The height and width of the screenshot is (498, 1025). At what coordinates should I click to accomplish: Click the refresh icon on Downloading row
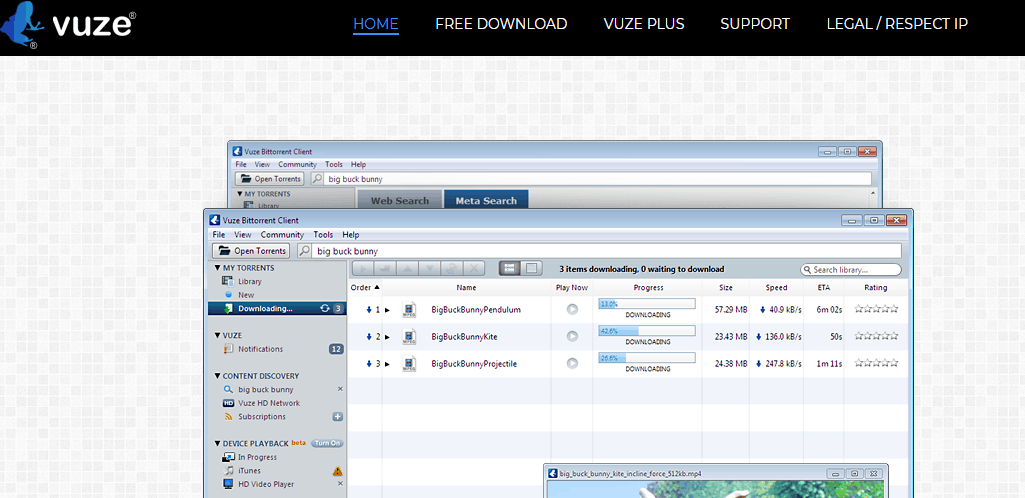324,308
